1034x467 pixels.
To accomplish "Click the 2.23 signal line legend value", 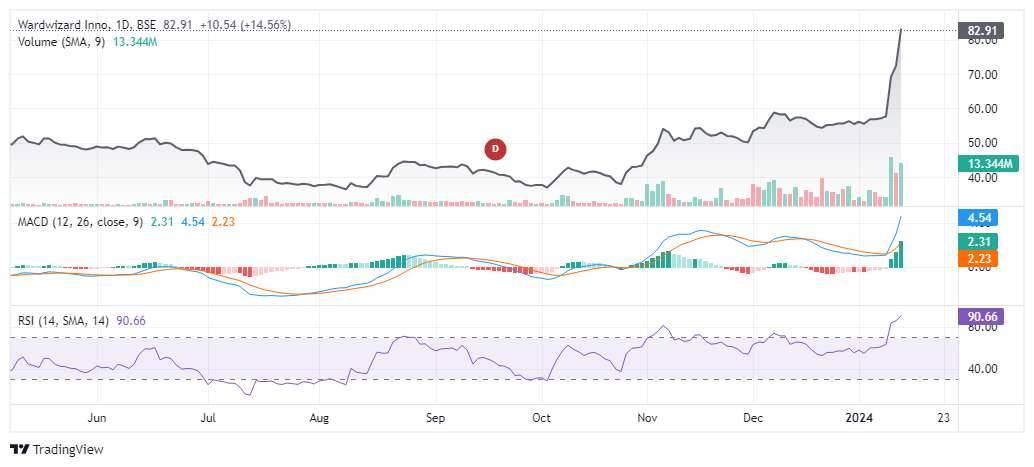I will 224,222.
